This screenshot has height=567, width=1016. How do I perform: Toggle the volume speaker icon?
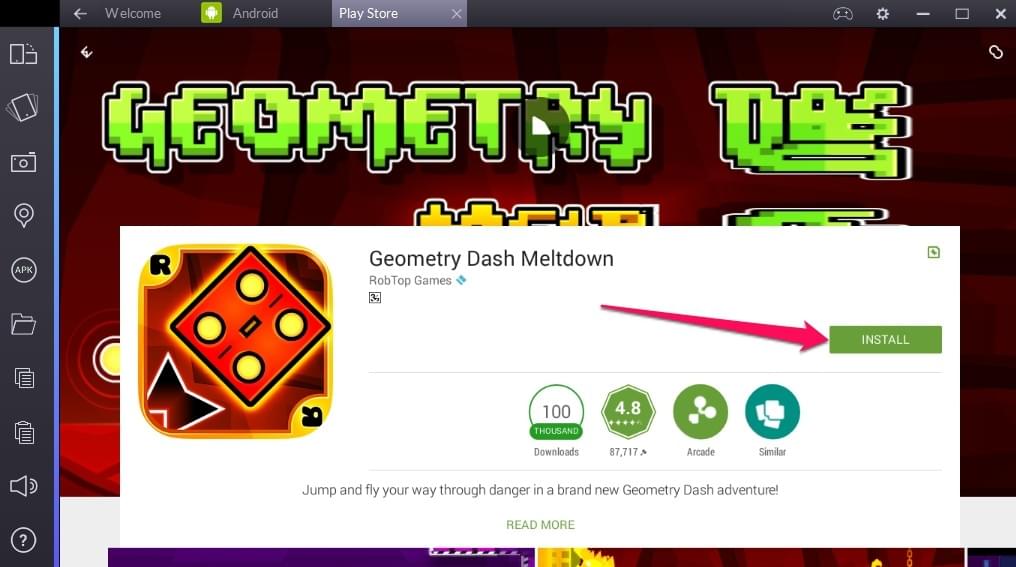(x=23, y=486)
